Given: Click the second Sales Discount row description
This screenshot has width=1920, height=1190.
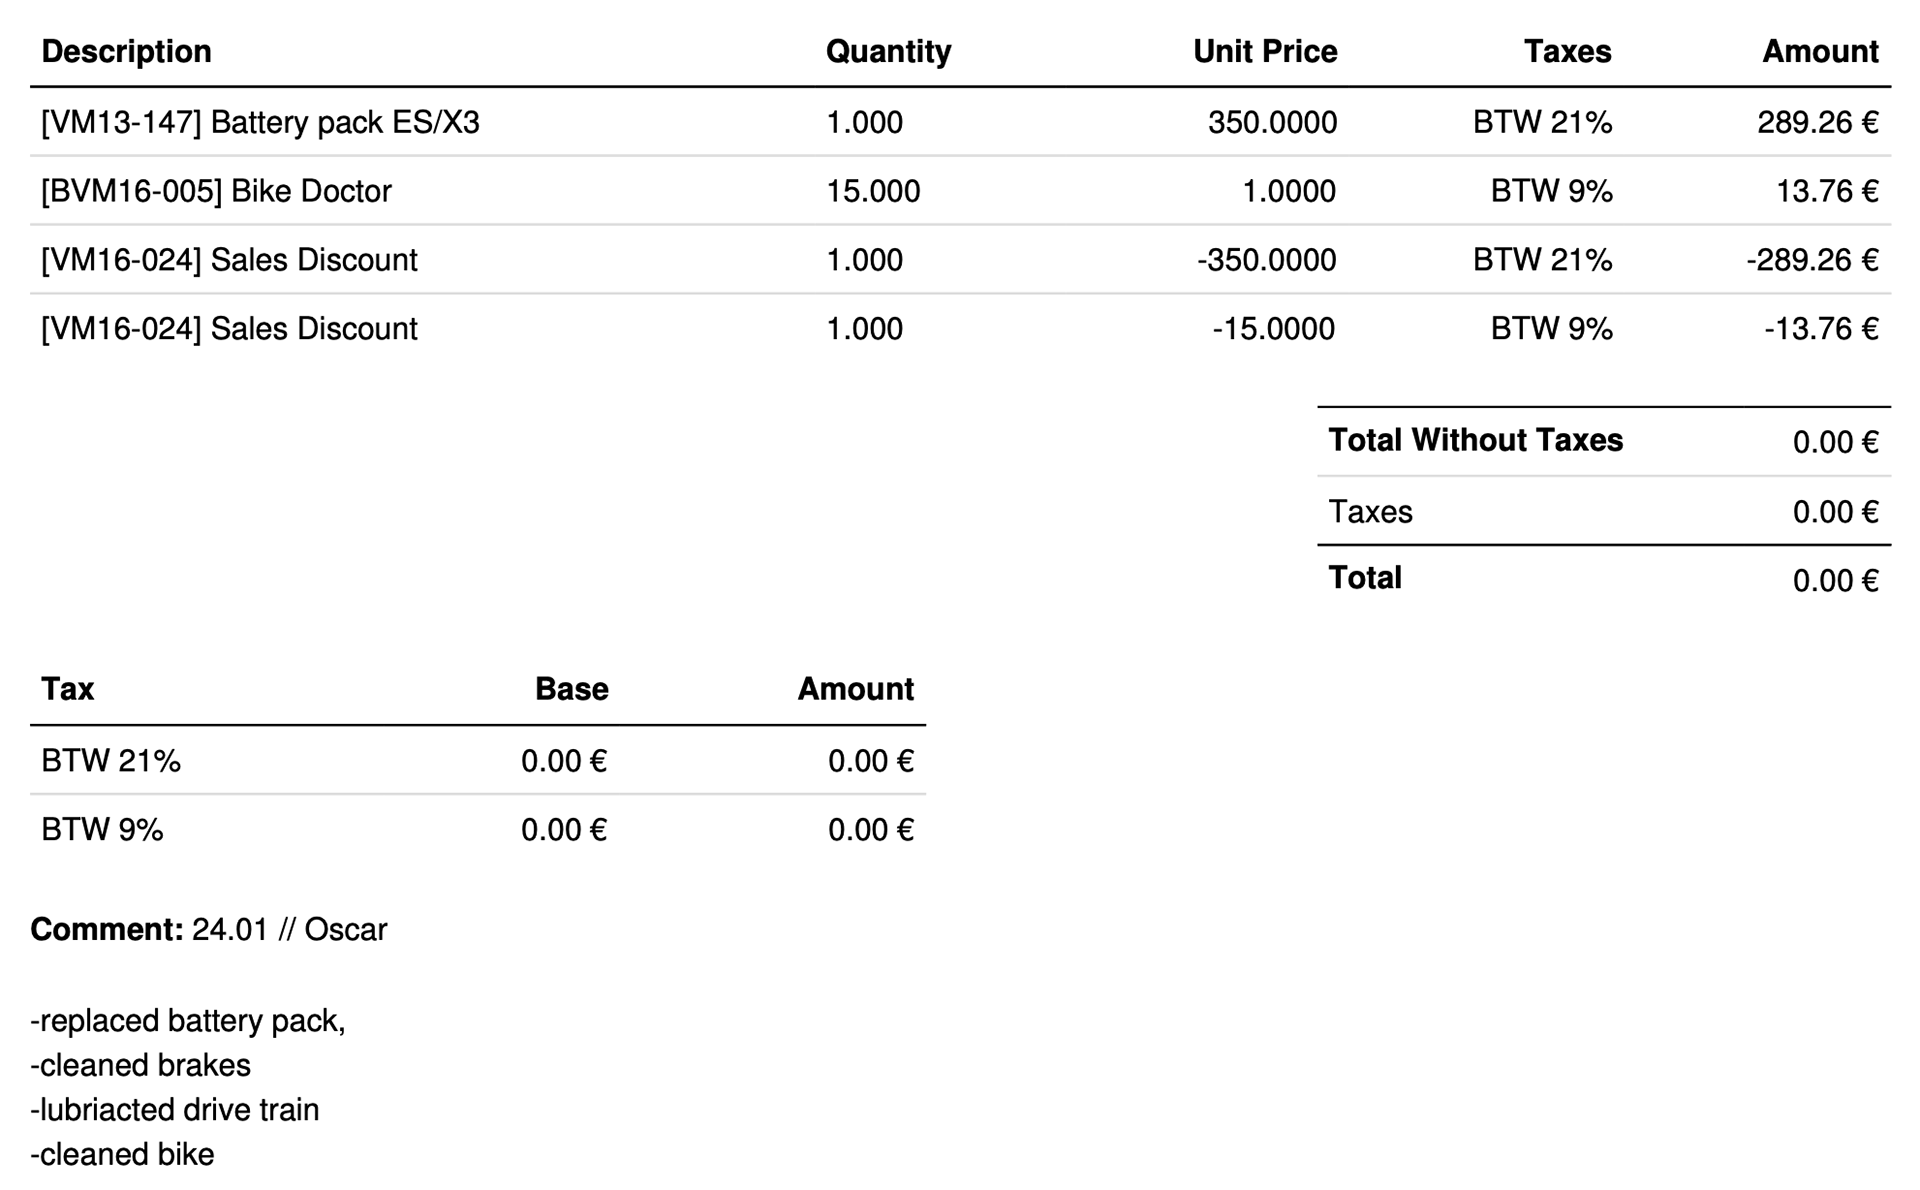Looking at the screenshot, I should [229, 329].
